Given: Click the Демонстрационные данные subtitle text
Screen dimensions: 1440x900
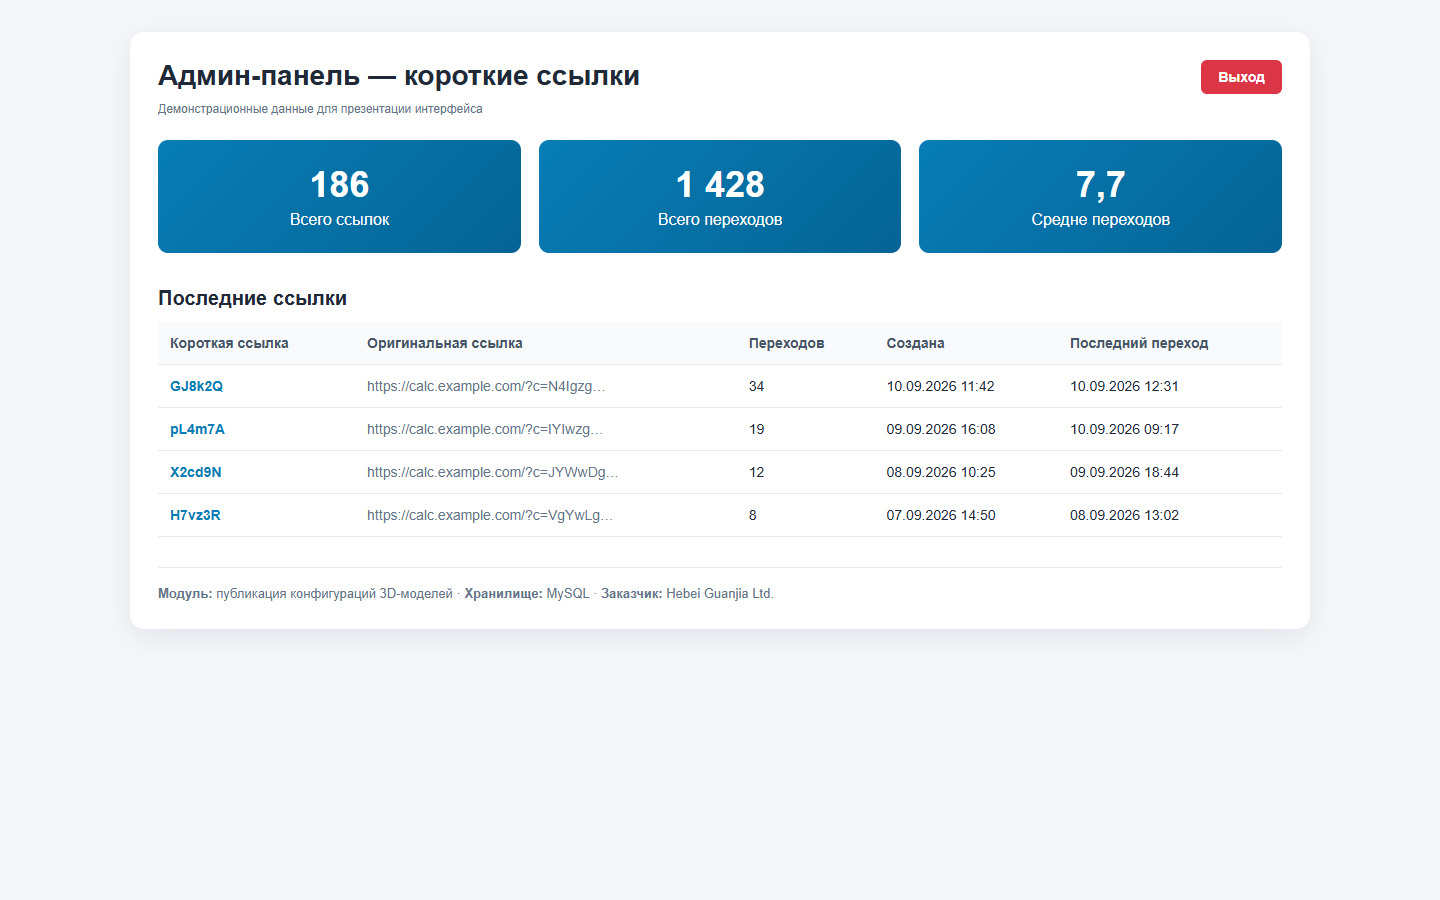Looking at the screenshot, I should point(320,109).
